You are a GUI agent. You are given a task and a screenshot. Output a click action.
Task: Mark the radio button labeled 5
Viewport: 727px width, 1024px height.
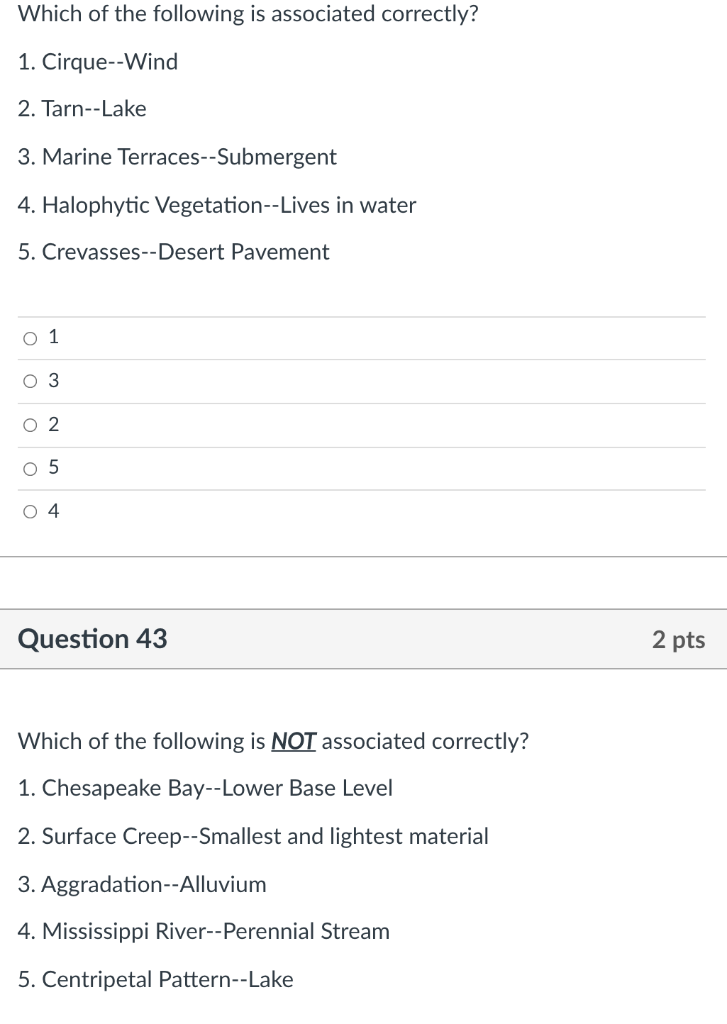(x=30, y=469)
